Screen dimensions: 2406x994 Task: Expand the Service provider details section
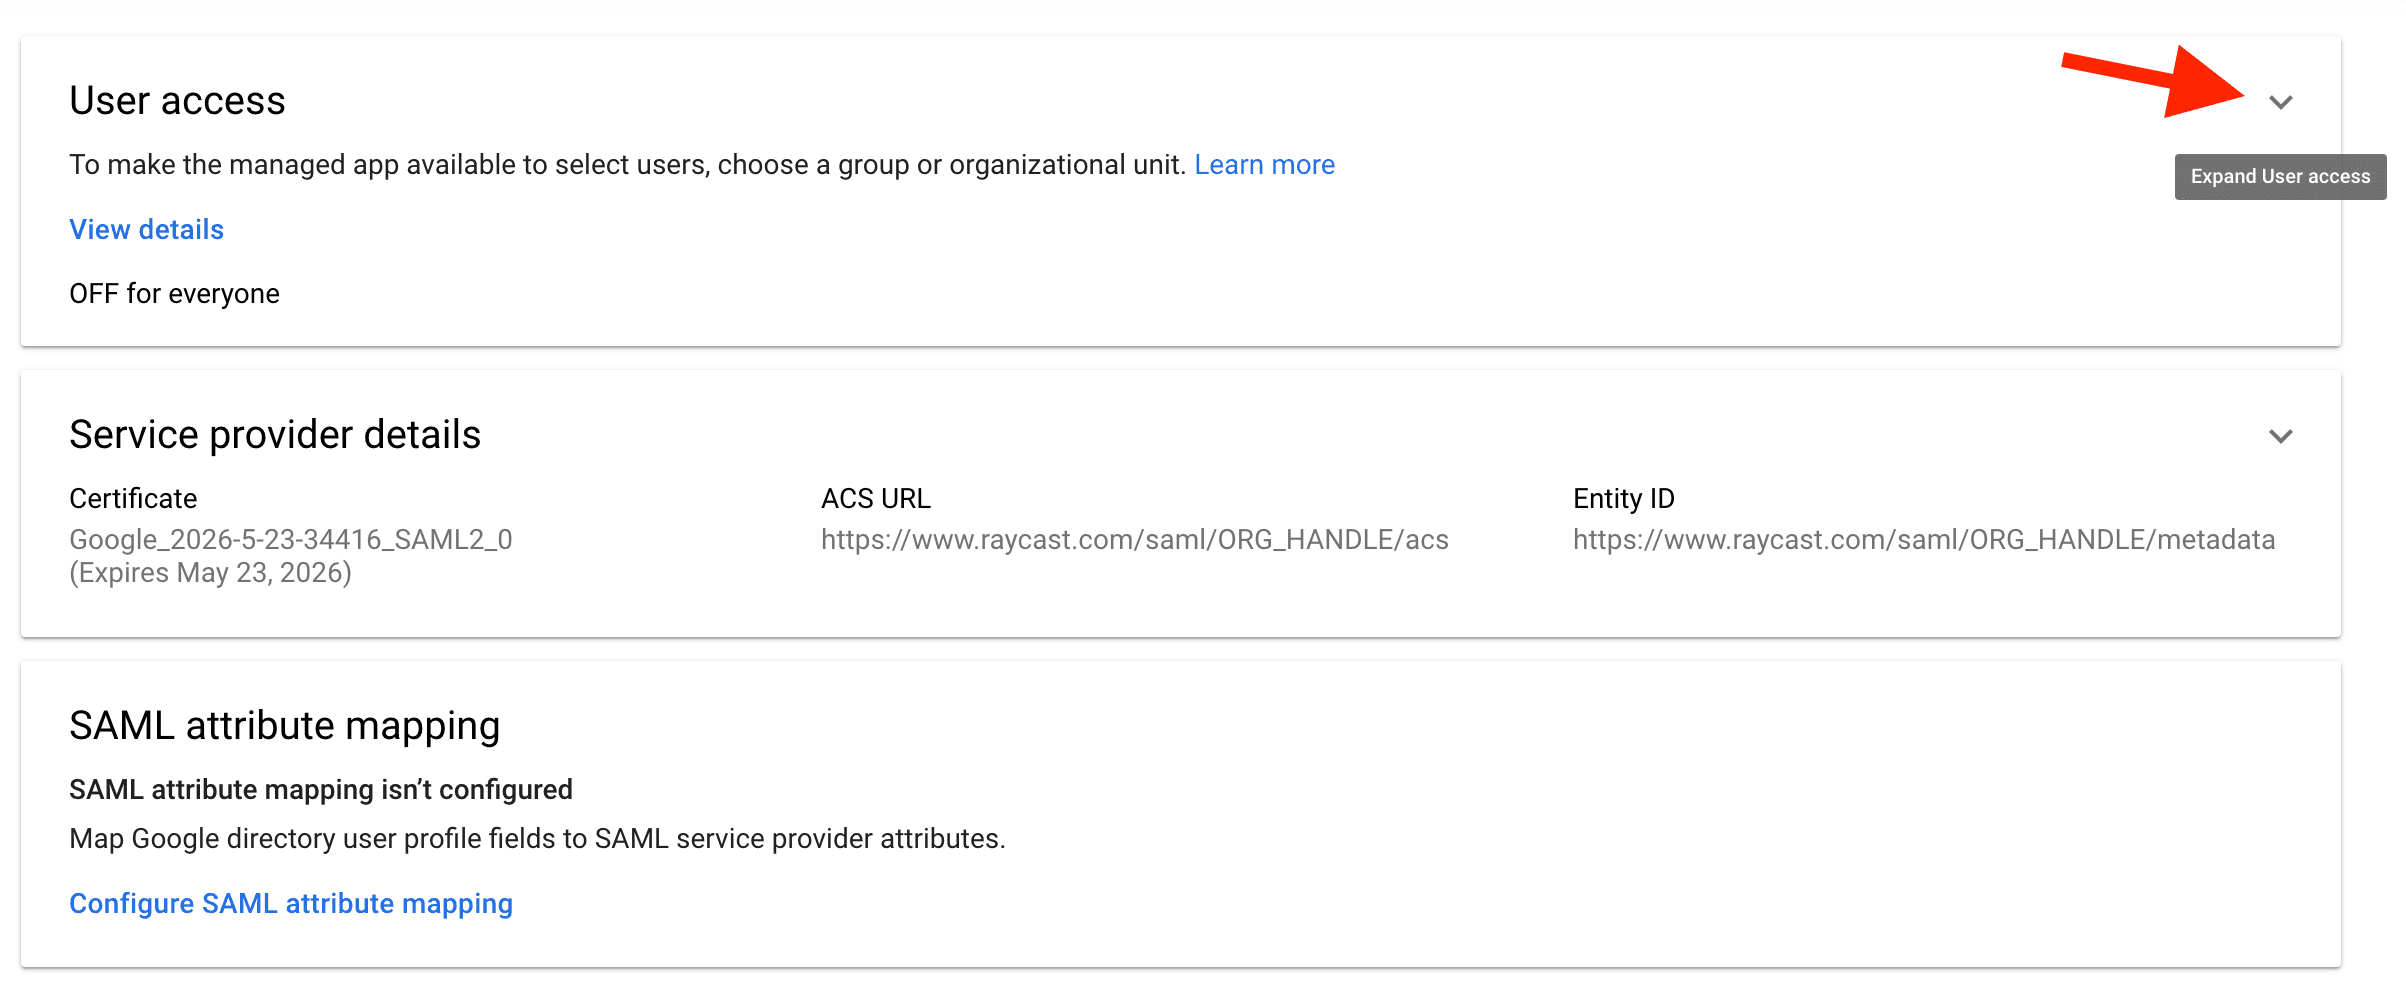2281,436
